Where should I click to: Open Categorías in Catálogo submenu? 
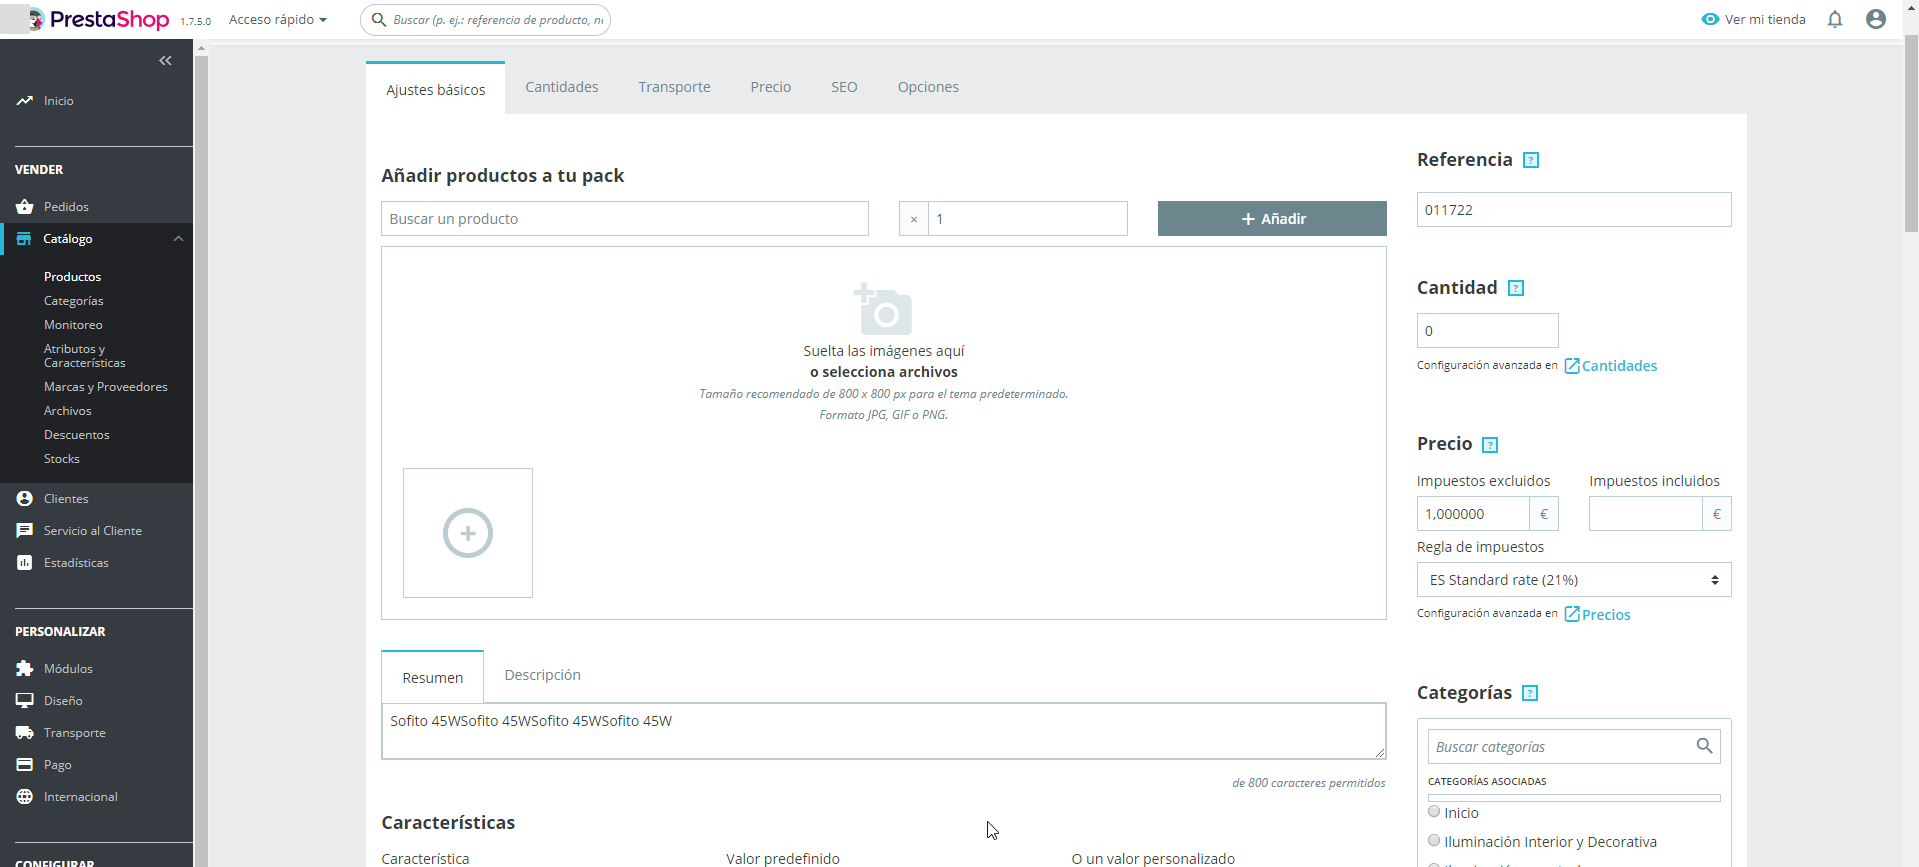(x=74, y=301)
